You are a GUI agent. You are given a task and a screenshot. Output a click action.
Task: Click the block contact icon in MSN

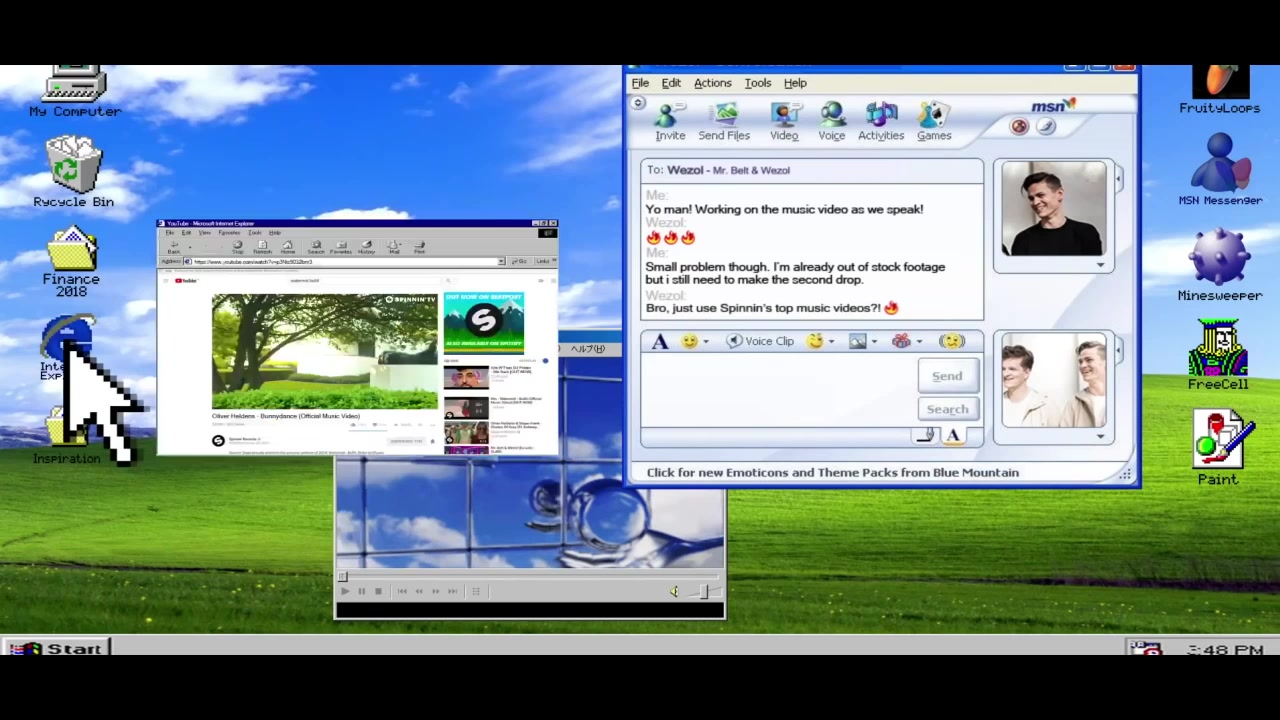click(x=1019, y=127)
